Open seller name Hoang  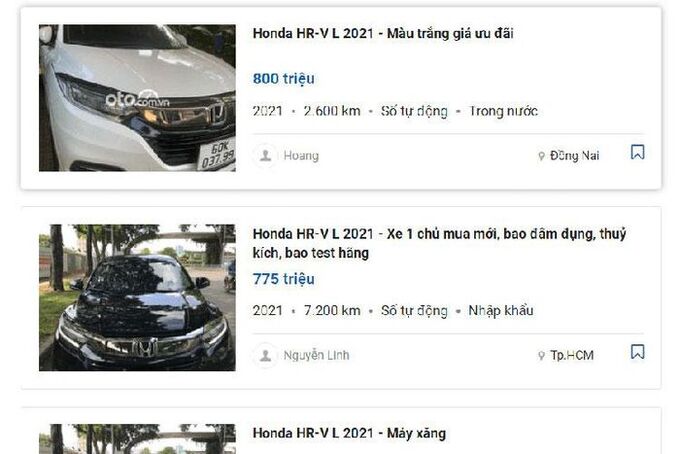pyautogui.click(x=301, y=156)
